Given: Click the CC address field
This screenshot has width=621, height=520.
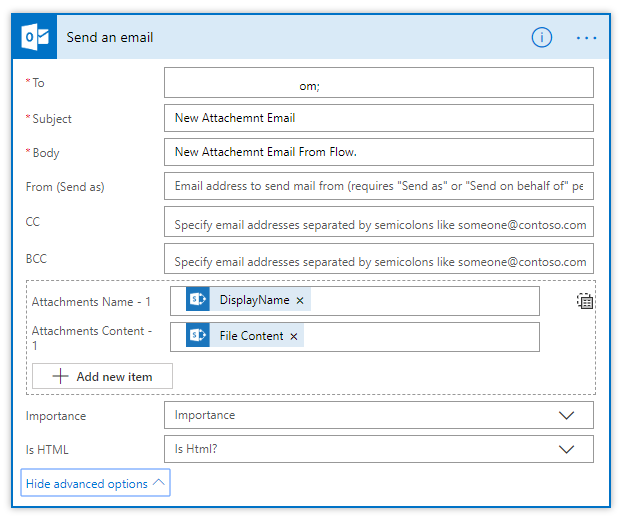Looking at the screenshot, I should pos(379,221).
